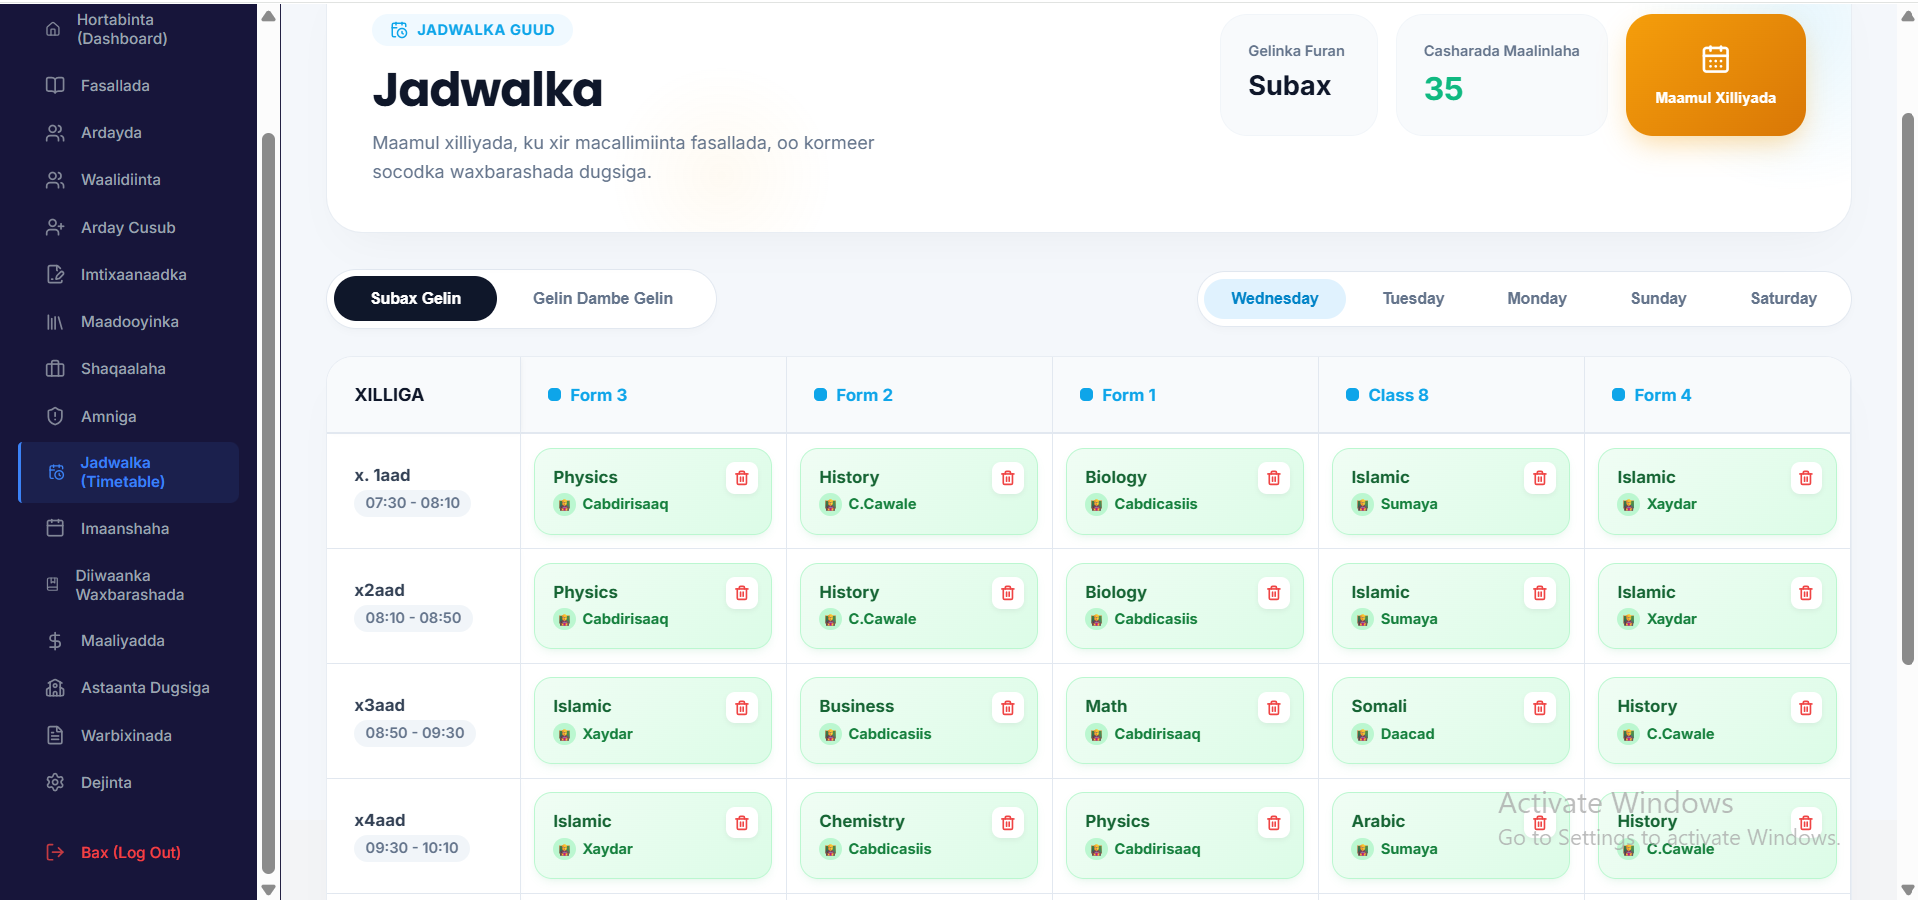Click the Arabic lesson card with Sumaya
Image resolution: width=1918 pixels, height=900 pixels.
pyautogui.click(x=1451, y=835)
